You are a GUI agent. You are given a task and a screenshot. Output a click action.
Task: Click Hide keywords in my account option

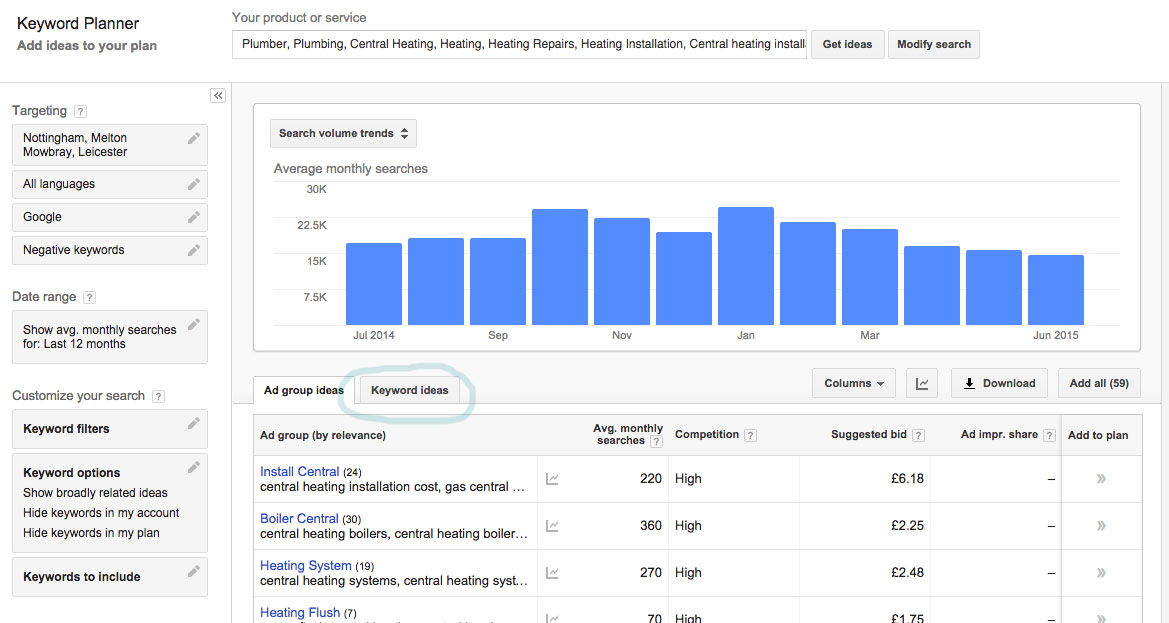click(x=101, y=513)
